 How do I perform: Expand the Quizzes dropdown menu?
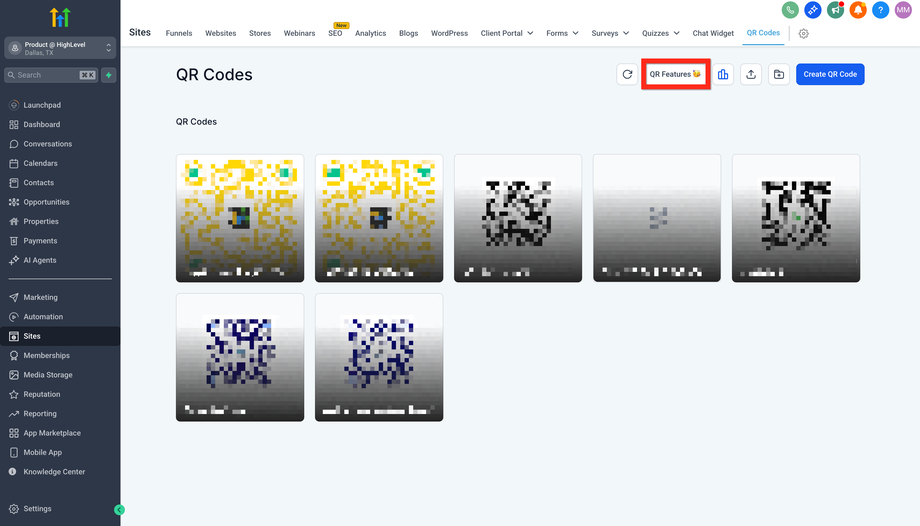pos(662,33)
